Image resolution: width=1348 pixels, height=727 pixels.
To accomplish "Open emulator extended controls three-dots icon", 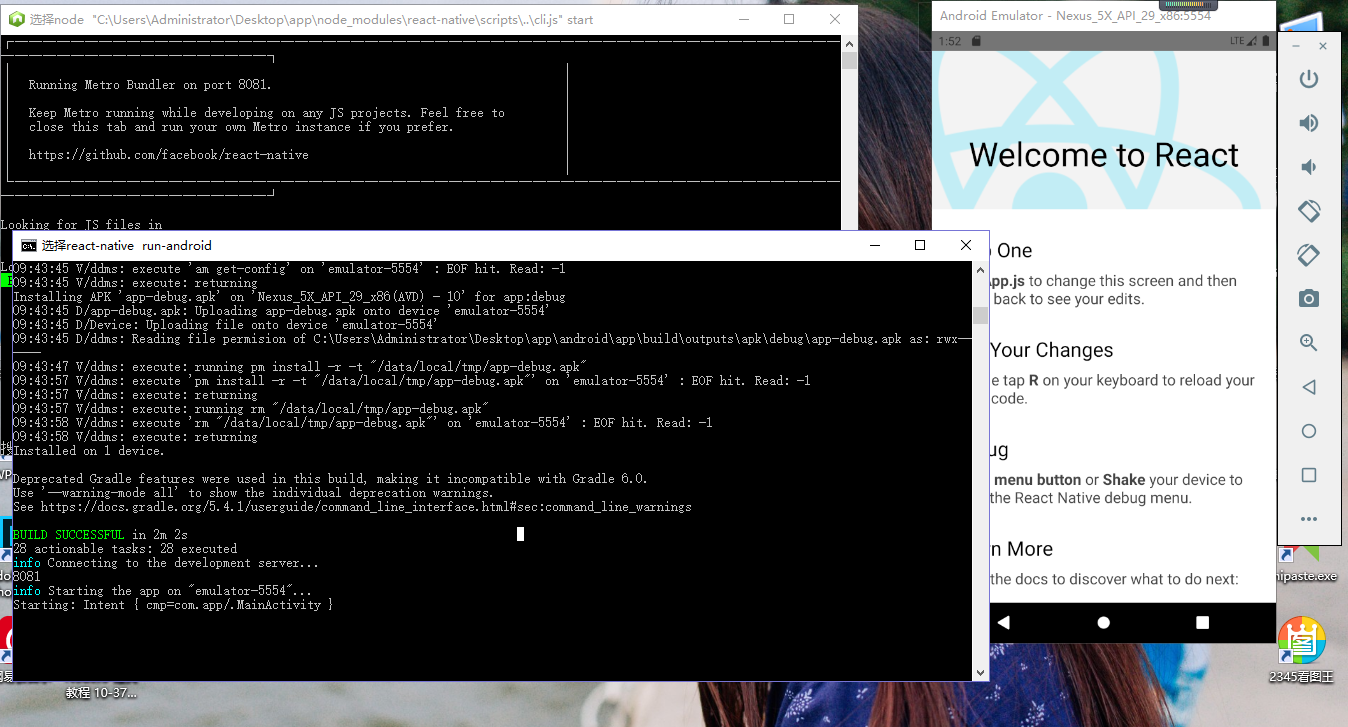I will [1308, 519].
